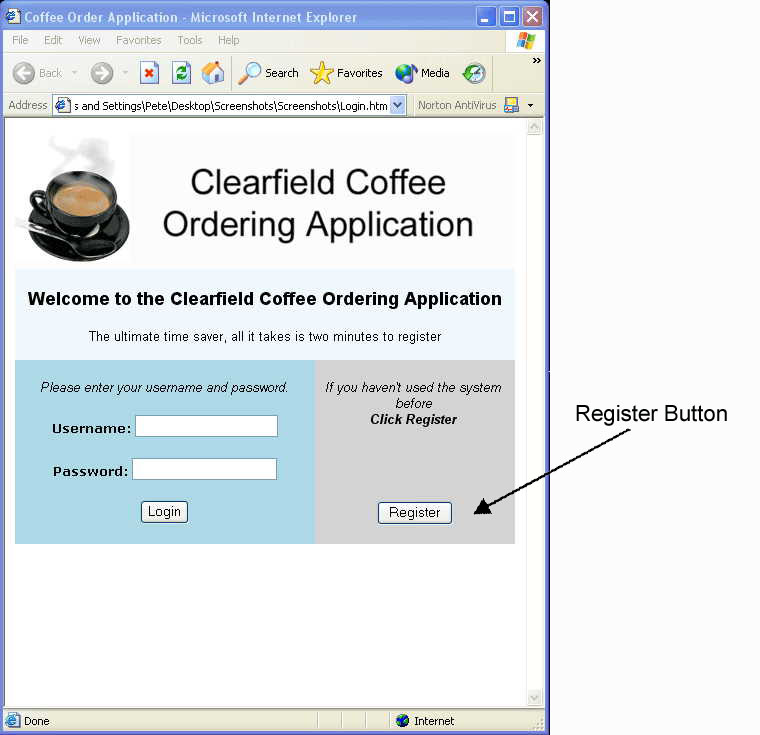Click the Stop loading toolbar icon
Screen dimensions: 760x735
click(x=149, y=73)
